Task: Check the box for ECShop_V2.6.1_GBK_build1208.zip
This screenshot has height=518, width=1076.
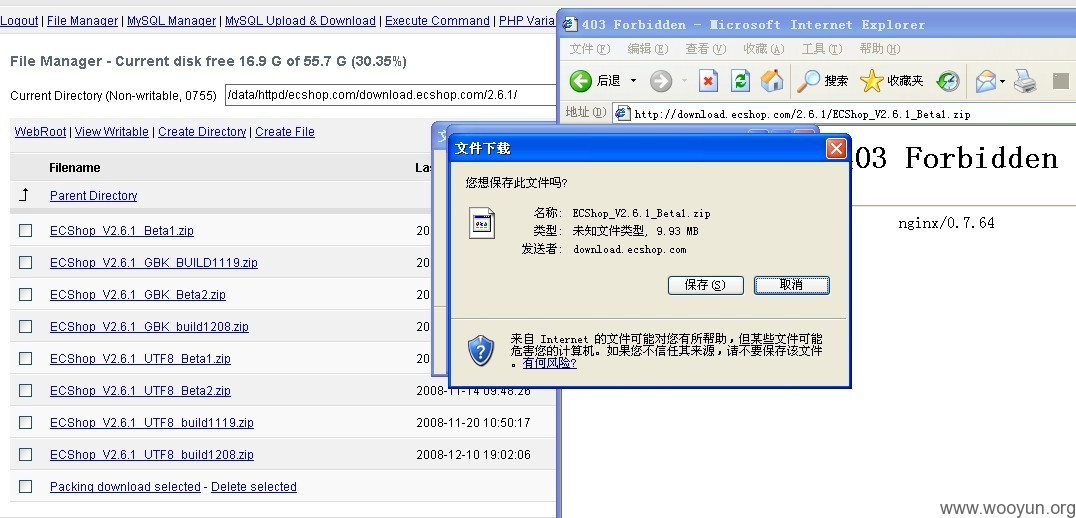Action: click(25, 327)
